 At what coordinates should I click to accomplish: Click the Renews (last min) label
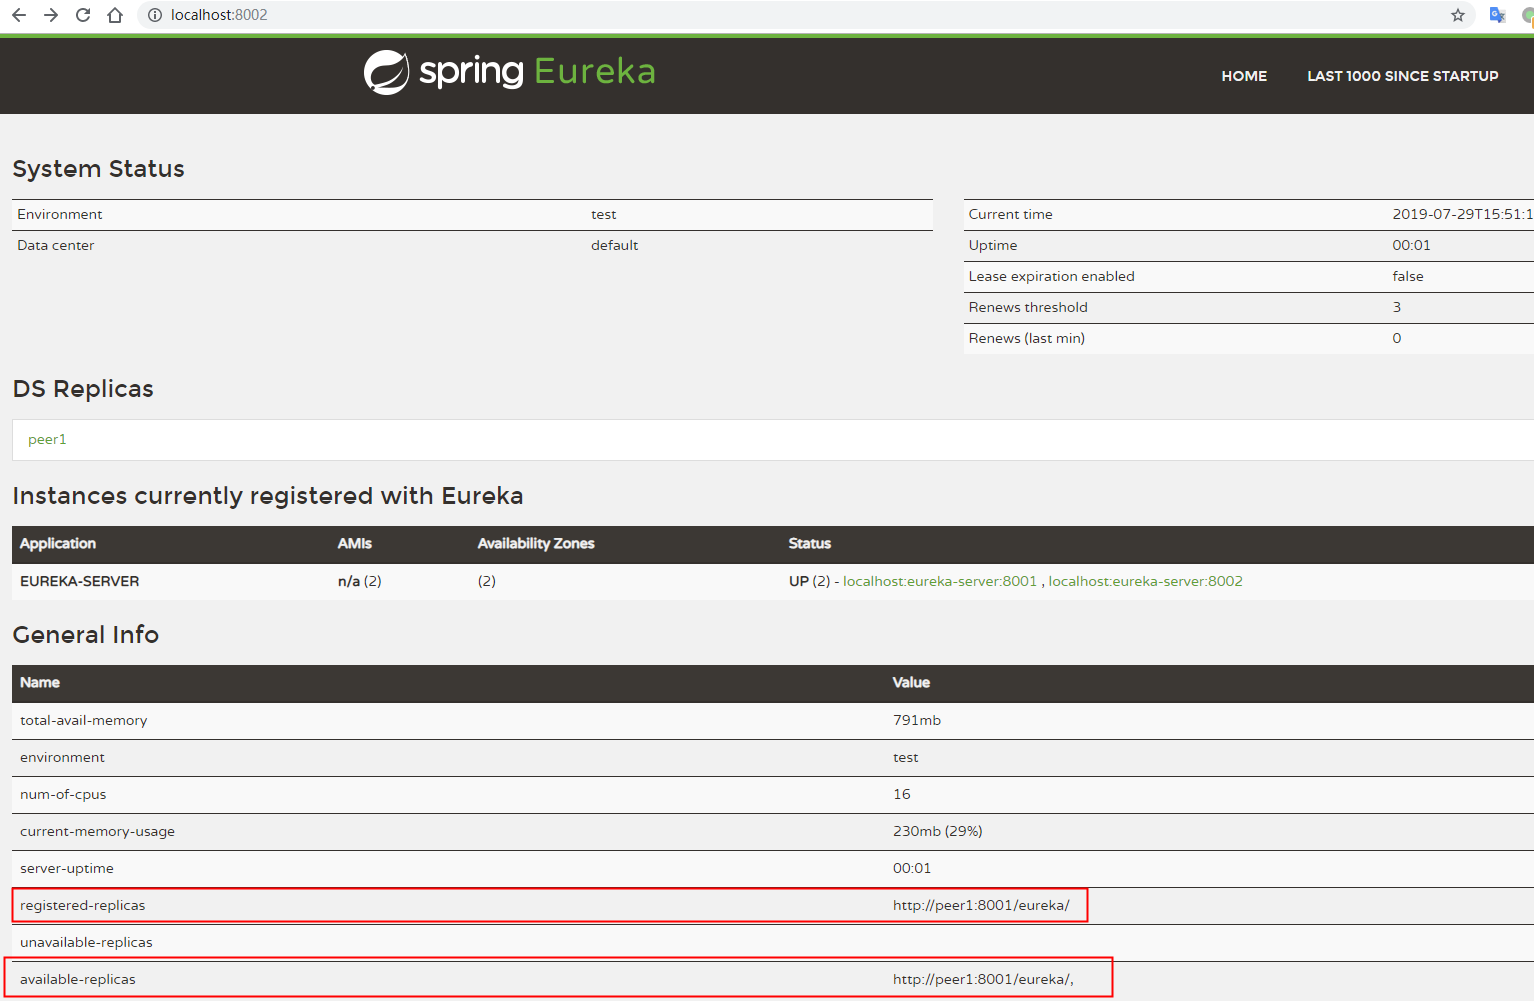point(1026,338)
